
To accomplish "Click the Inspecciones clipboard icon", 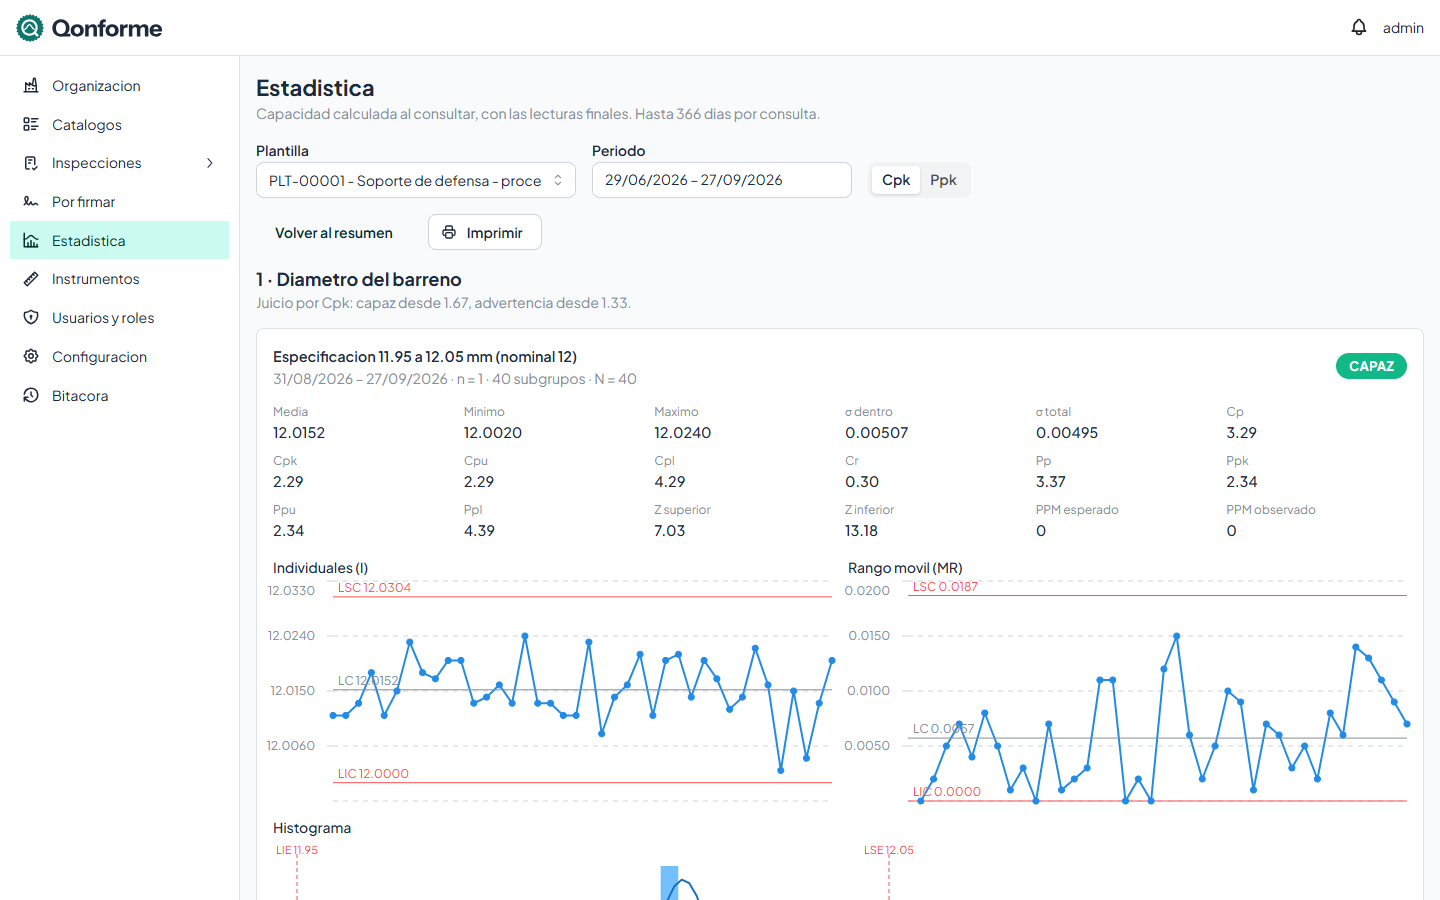I will tap(31, 163).
